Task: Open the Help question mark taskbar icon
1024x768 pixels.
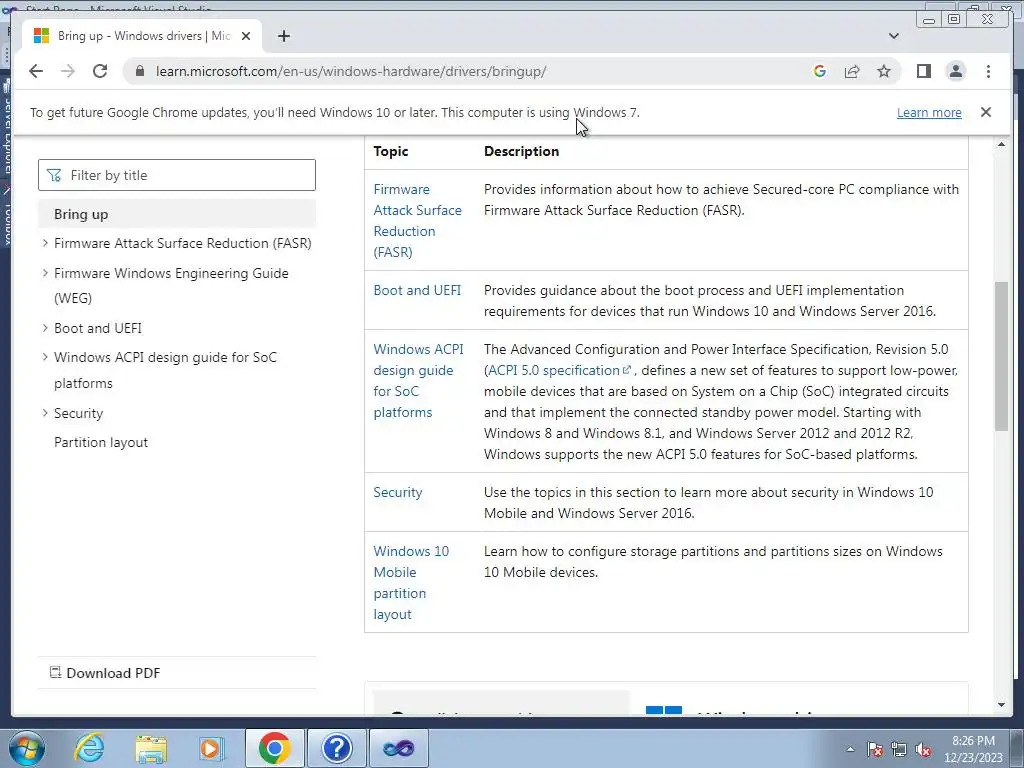Action: (x=337, y=748)
